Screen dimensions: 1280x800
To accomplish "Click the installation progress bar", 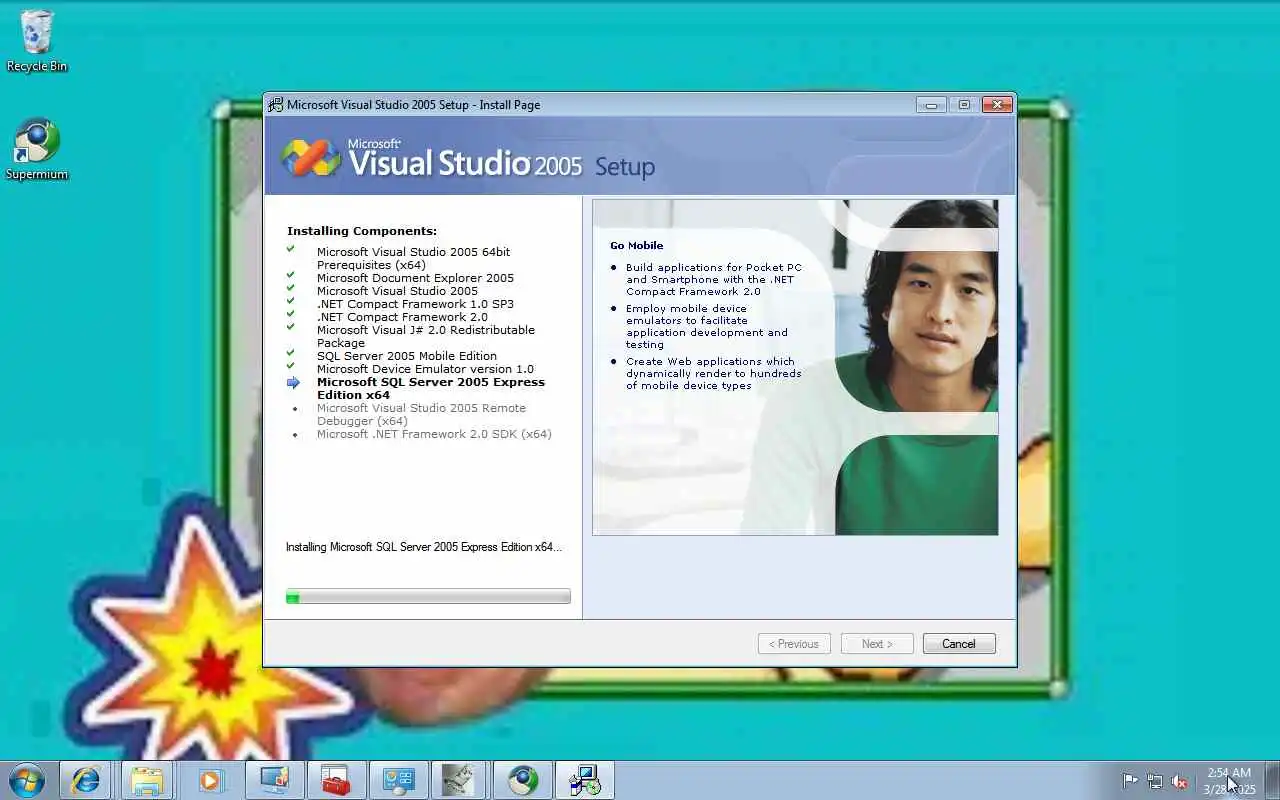I will tap(428, 597).
